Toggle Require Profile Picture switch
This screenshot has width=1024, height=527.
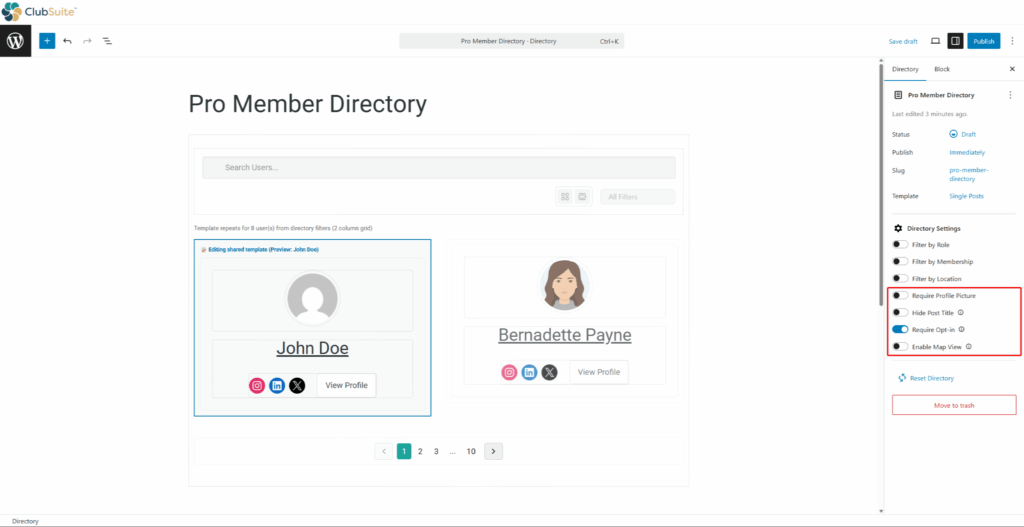click(901, 296)
